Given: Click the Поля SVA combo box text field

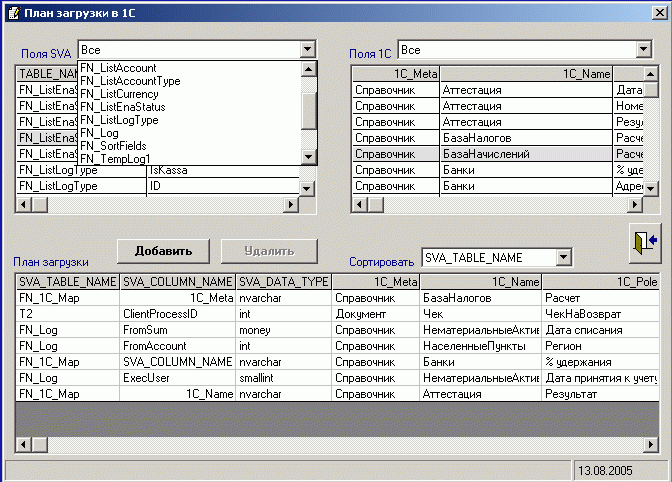Looking at the screenshot, I should click(189, 50).
